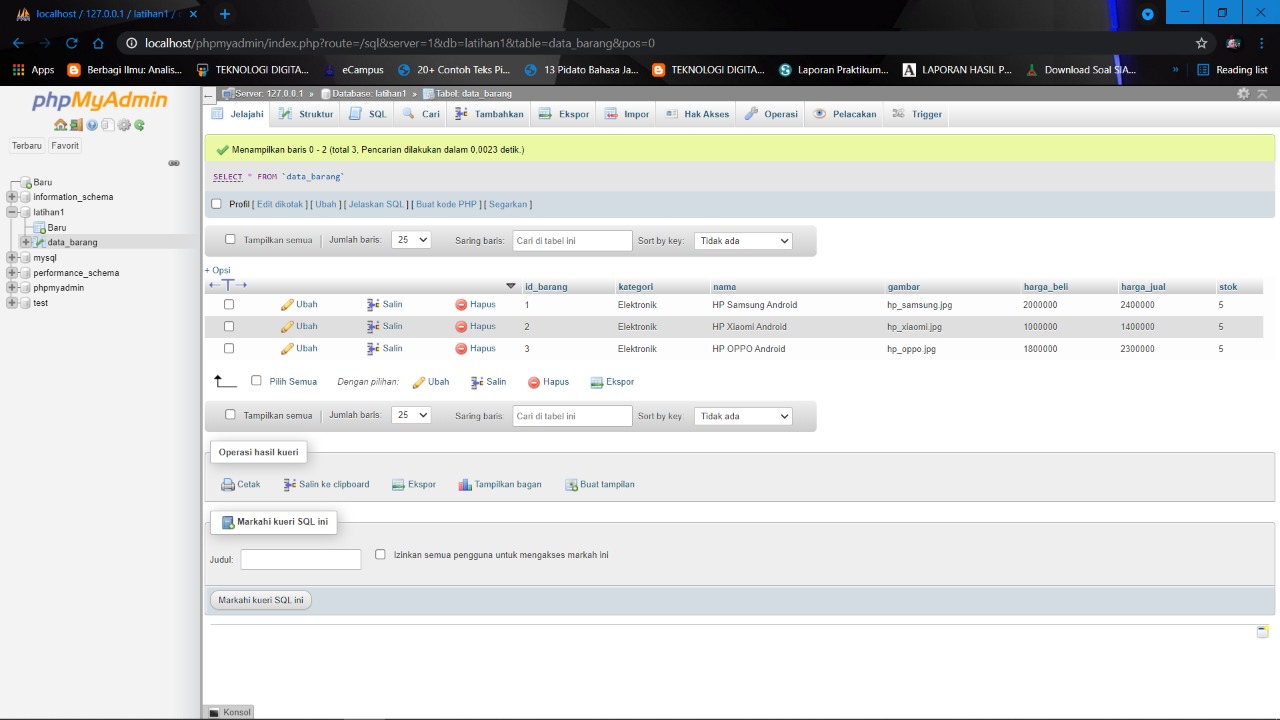This screenshot has height=720, width=1280.
Task: Open Chrome three-dot menu
Action: point(1263,43)
